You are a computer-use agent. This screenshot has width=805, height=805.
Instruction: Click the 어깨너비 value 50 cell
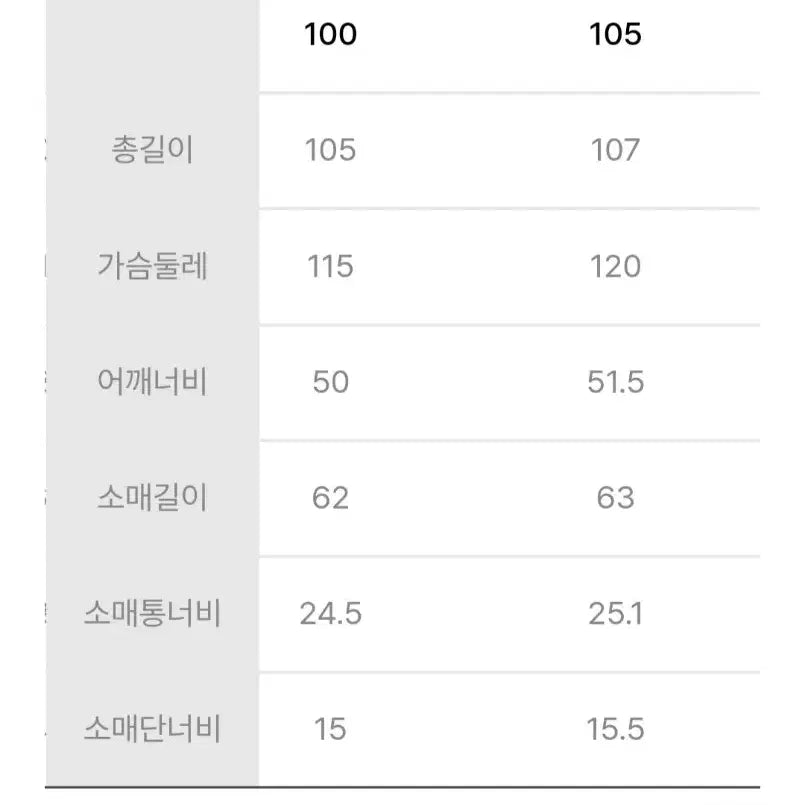330,382
